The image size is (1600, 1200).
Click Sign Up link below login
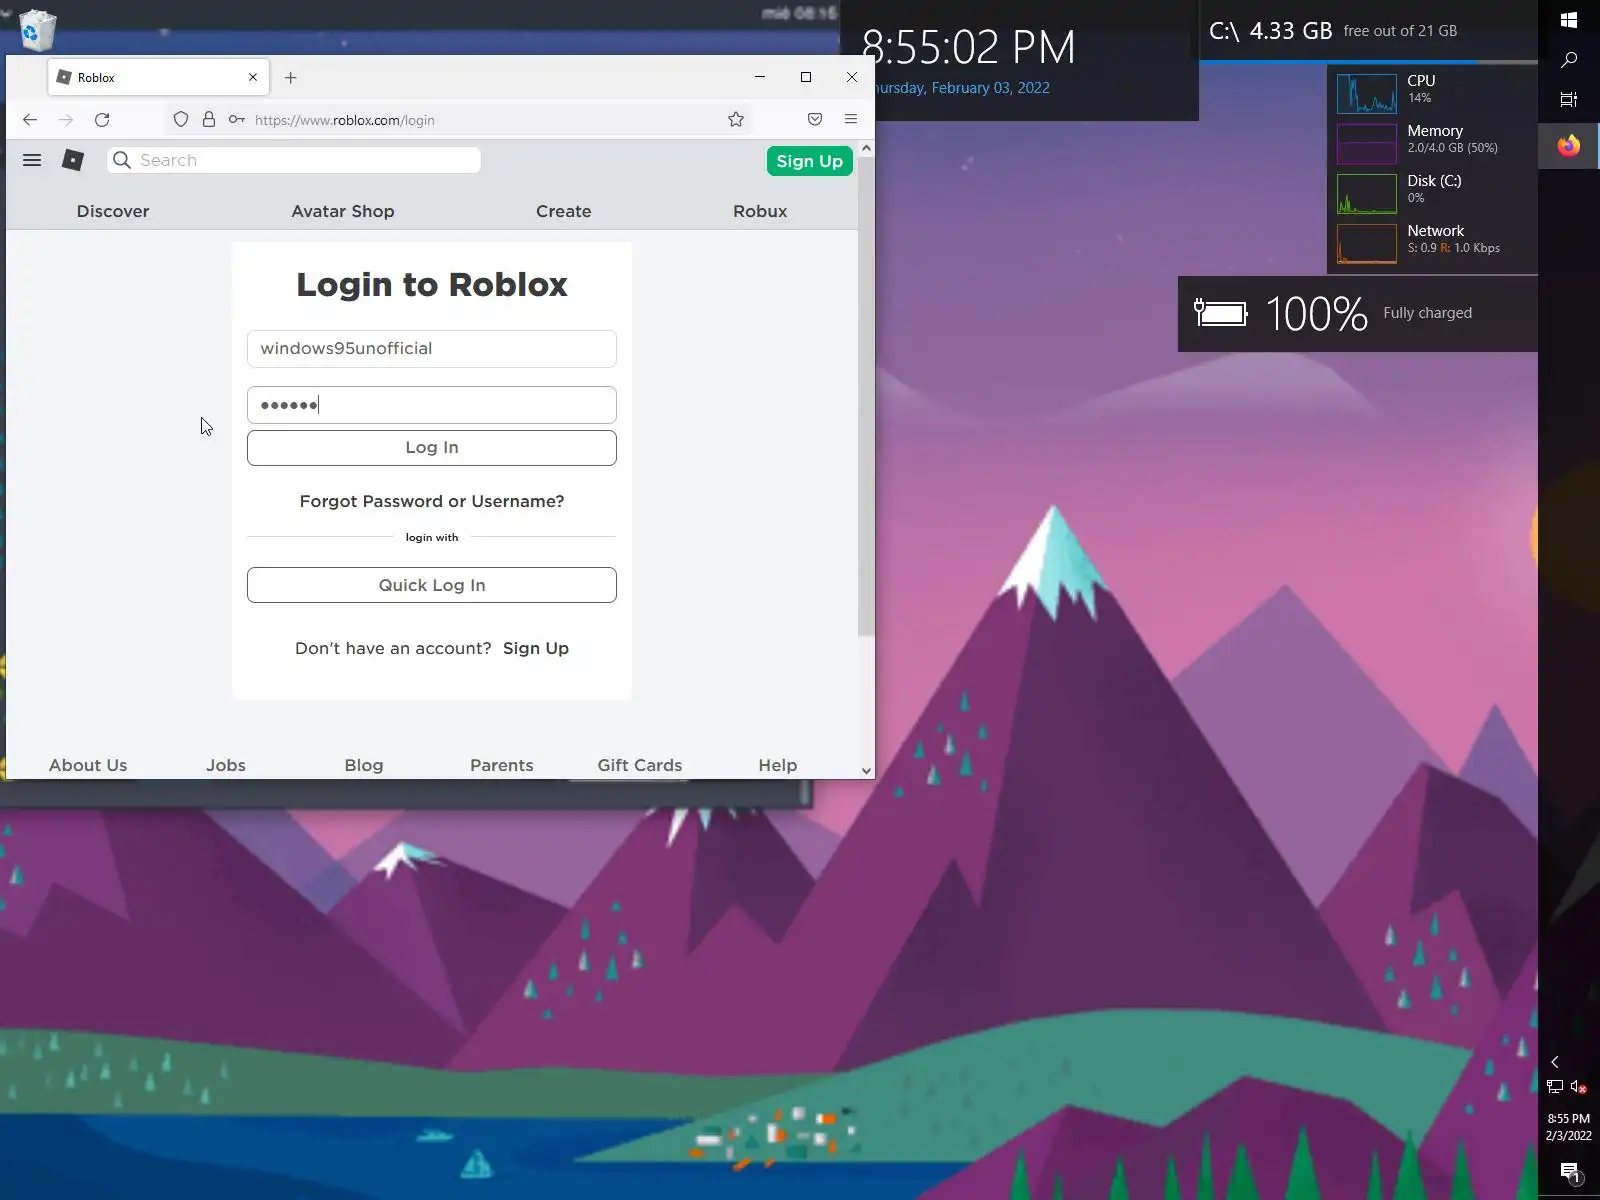[x=536, y=648]
